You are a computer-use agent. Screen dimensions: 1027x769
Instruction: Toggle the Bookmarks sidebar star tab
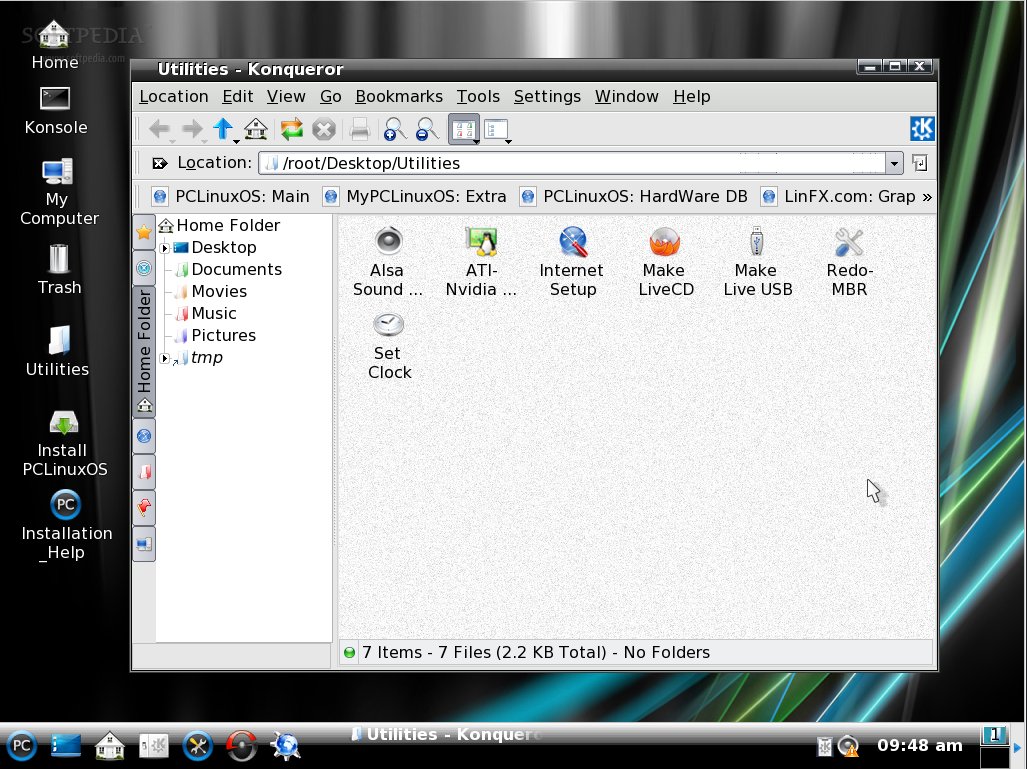tap(144, 232)
